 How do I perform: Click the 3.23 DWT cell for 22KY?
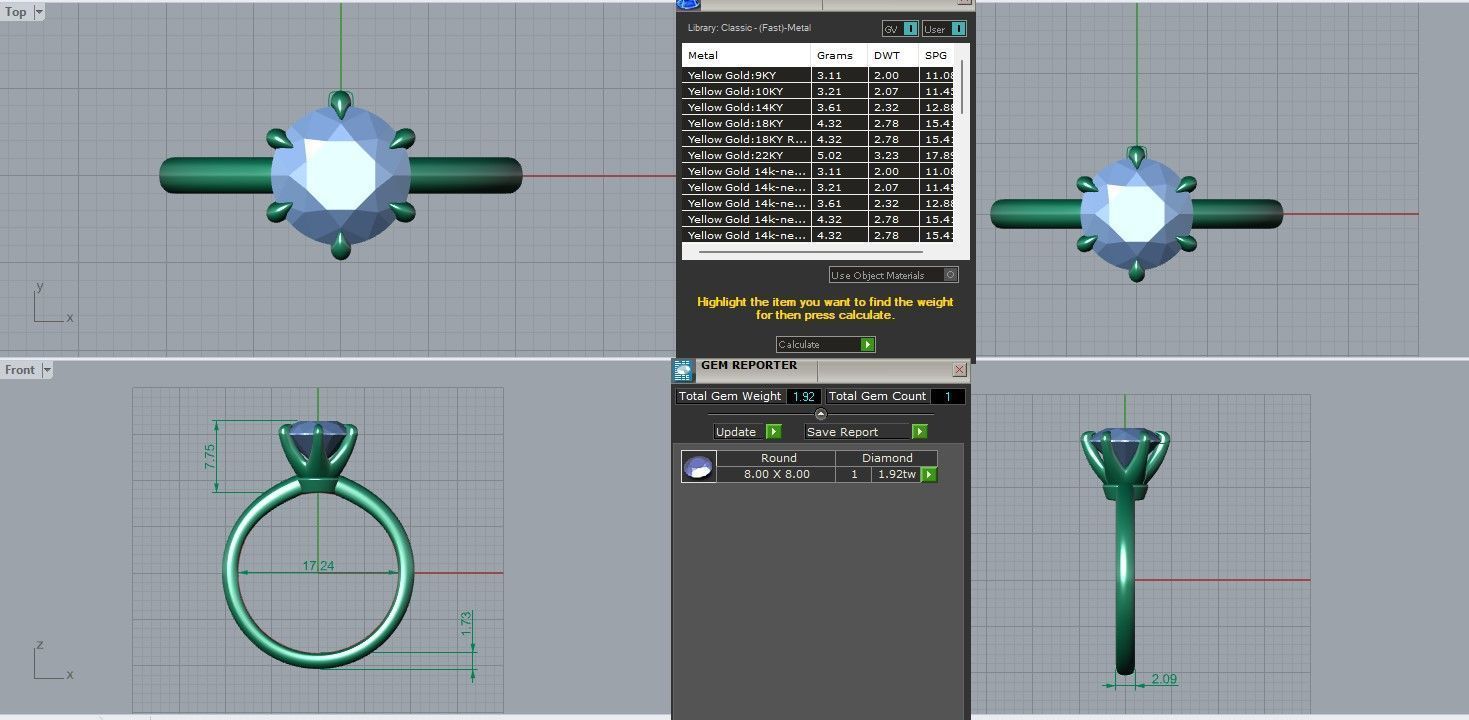(892, 155)
